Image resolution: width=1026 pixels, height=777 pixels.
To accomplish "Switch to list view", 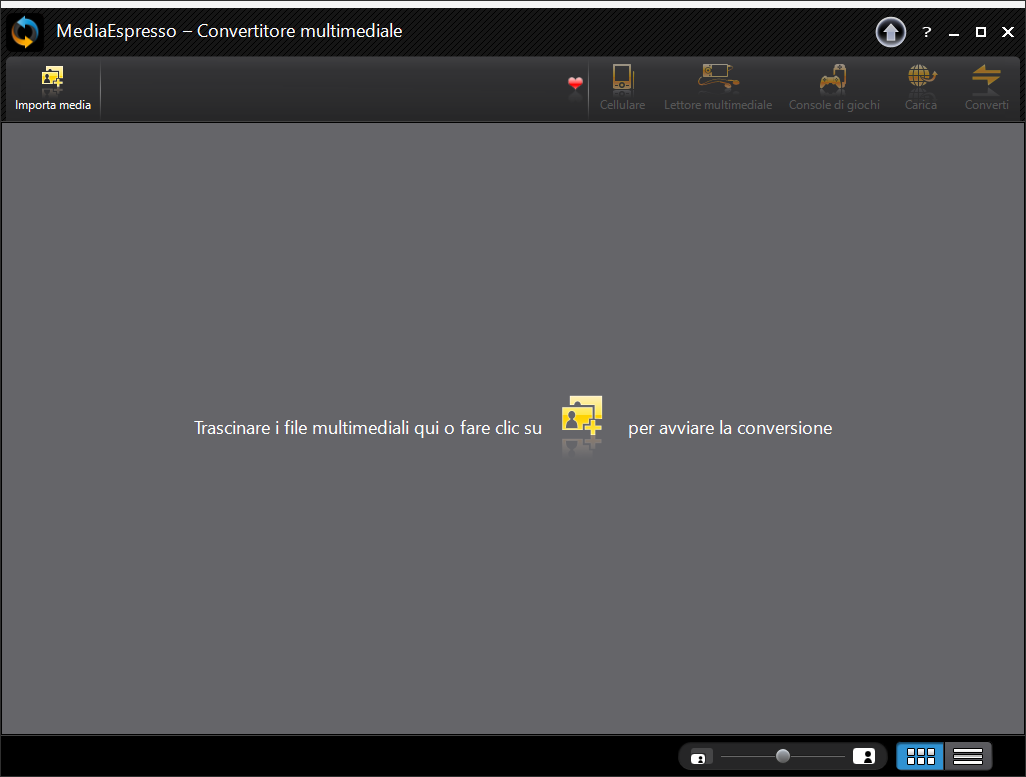I will 968,757.
